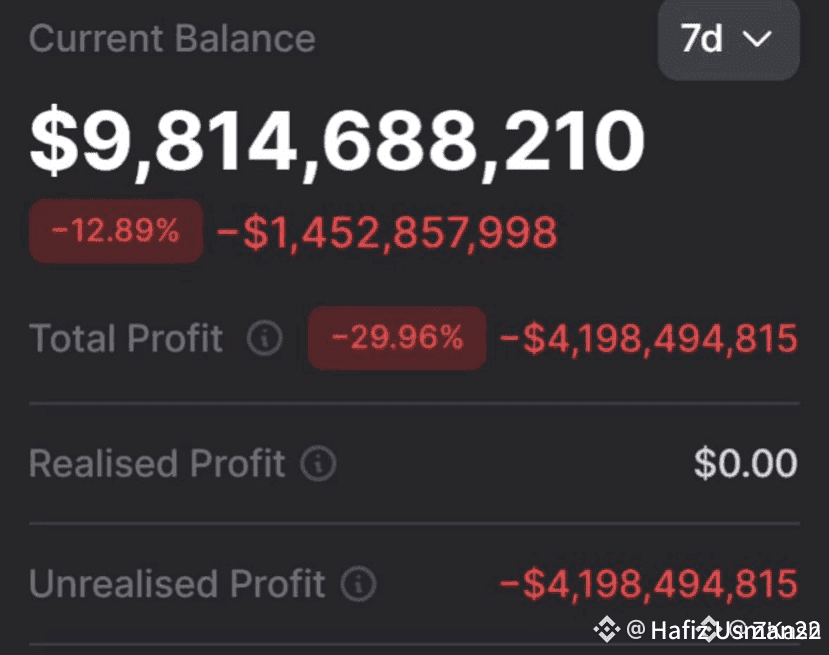
Task: Open the Total Profit info icon
Action: click(x=264, y=337)
